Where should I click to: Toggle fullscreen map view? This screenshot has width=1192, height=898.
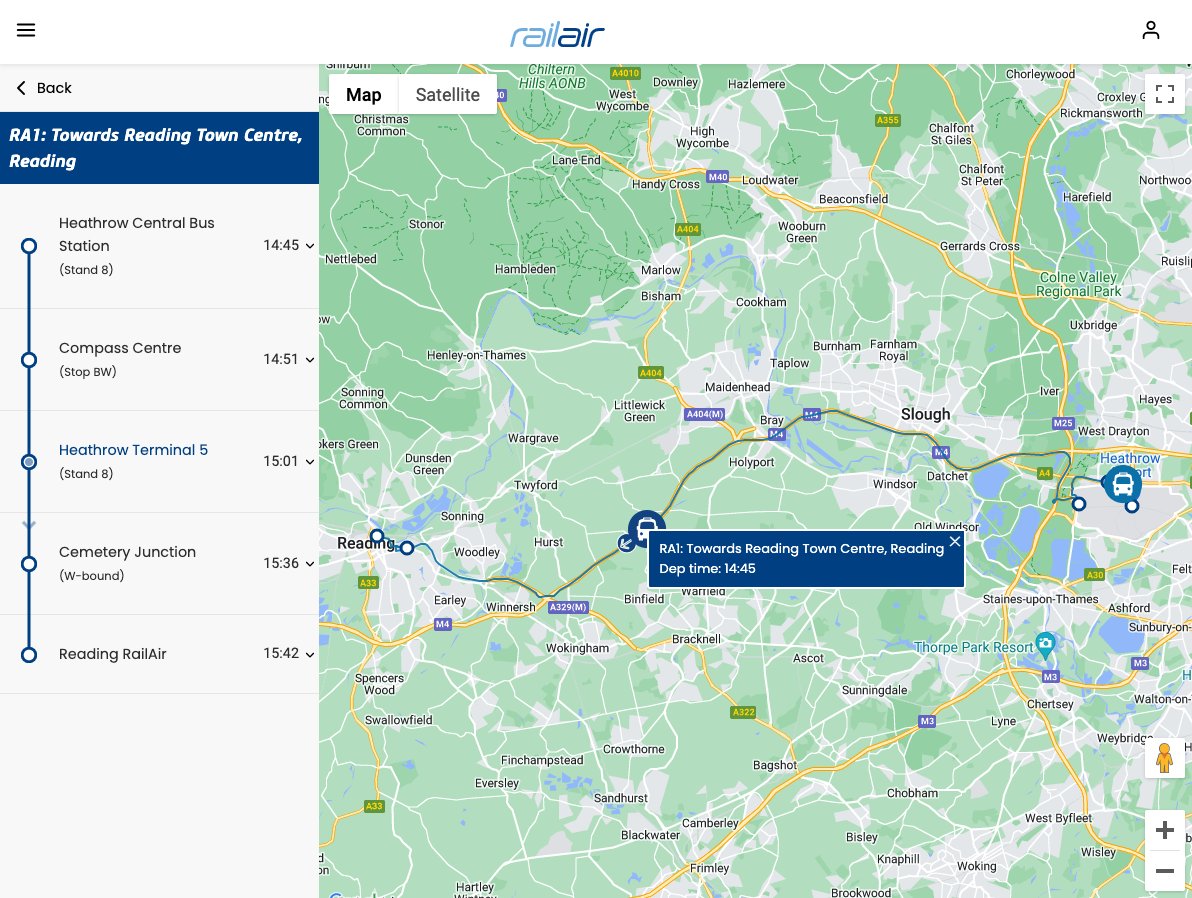(x=1165, y=94)
